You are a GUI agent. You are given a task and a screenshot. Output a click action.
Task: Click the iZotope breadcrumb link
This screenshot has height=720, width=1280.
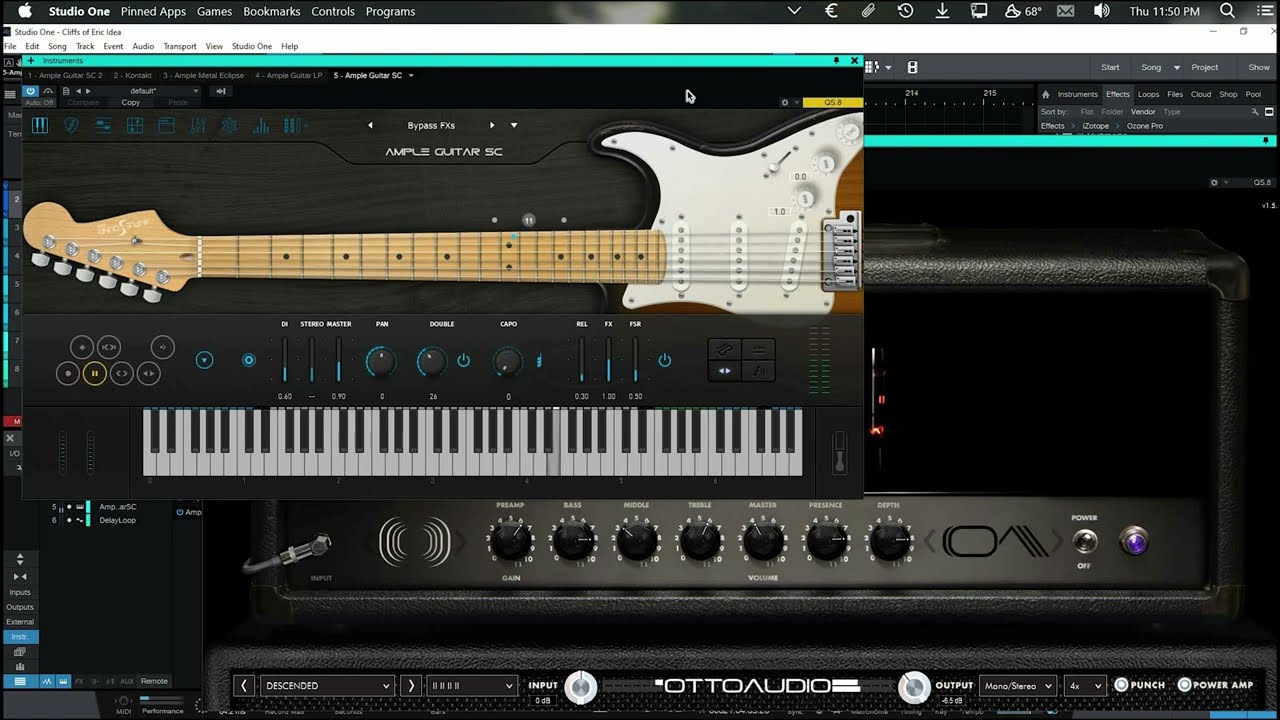point(1094,126)
